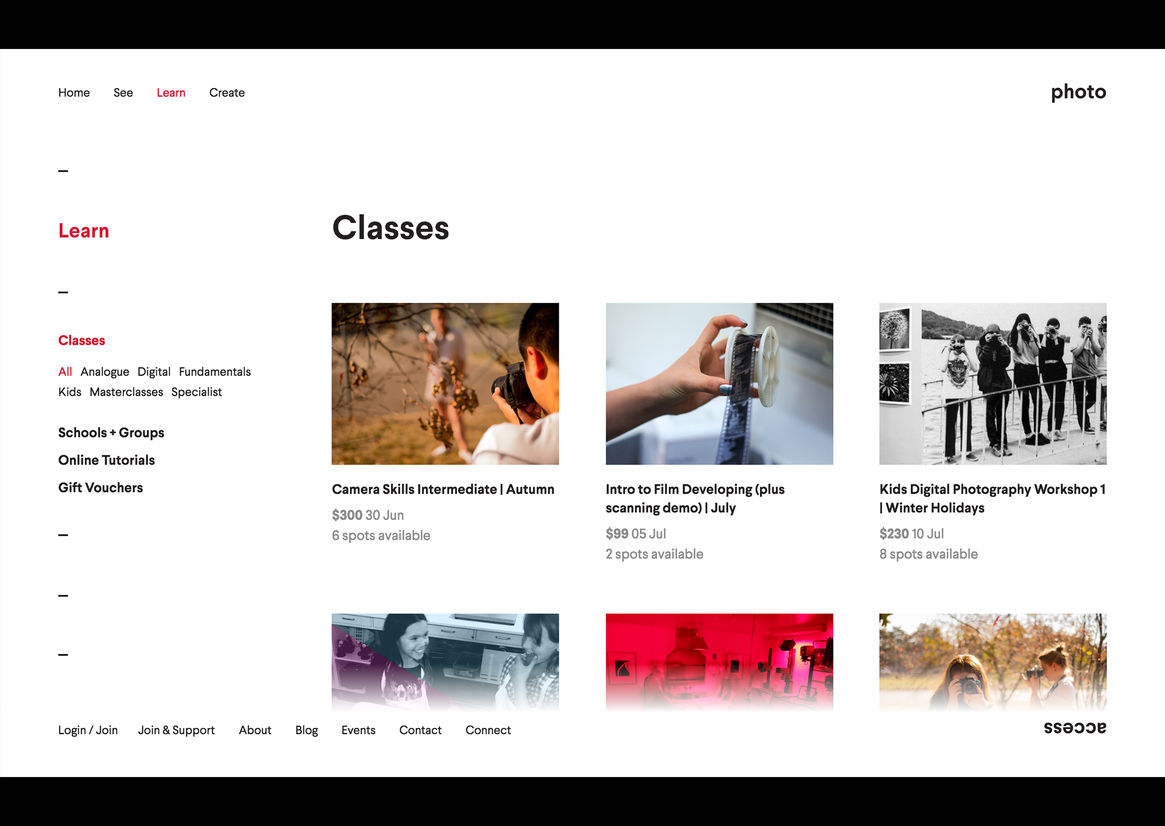This screenshot has height=826, width=1165.
Task: Choose the Specialist filter
Action: pyautogui.click(x=197, y=392)
